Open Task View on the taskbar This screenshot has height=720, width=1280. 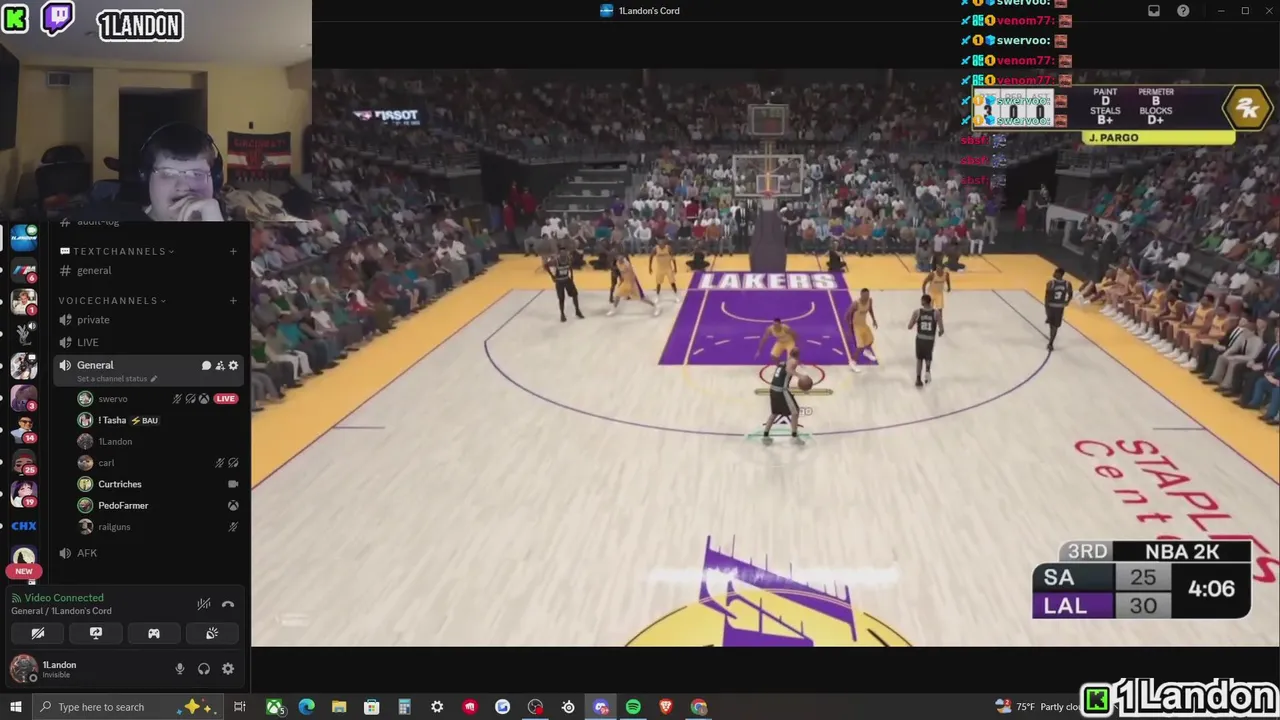pyautogui.click(x=240, y=707)
